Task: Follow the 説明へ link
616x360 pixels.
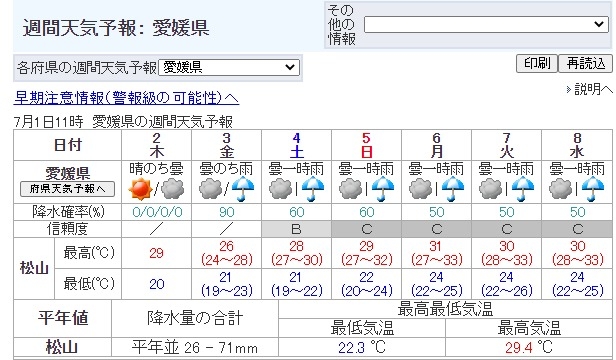Action: coord(593,90)
